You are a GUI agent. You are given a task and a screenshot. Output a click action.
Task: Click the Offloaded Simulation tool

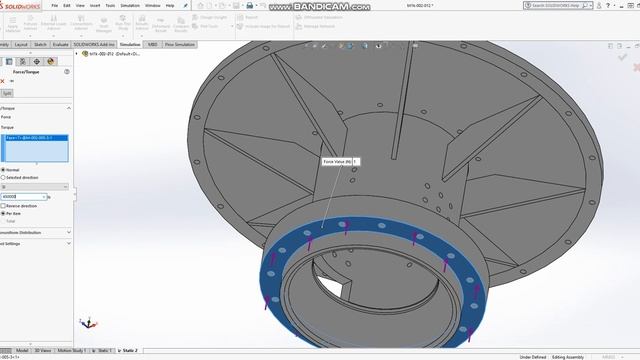[319, 18]
